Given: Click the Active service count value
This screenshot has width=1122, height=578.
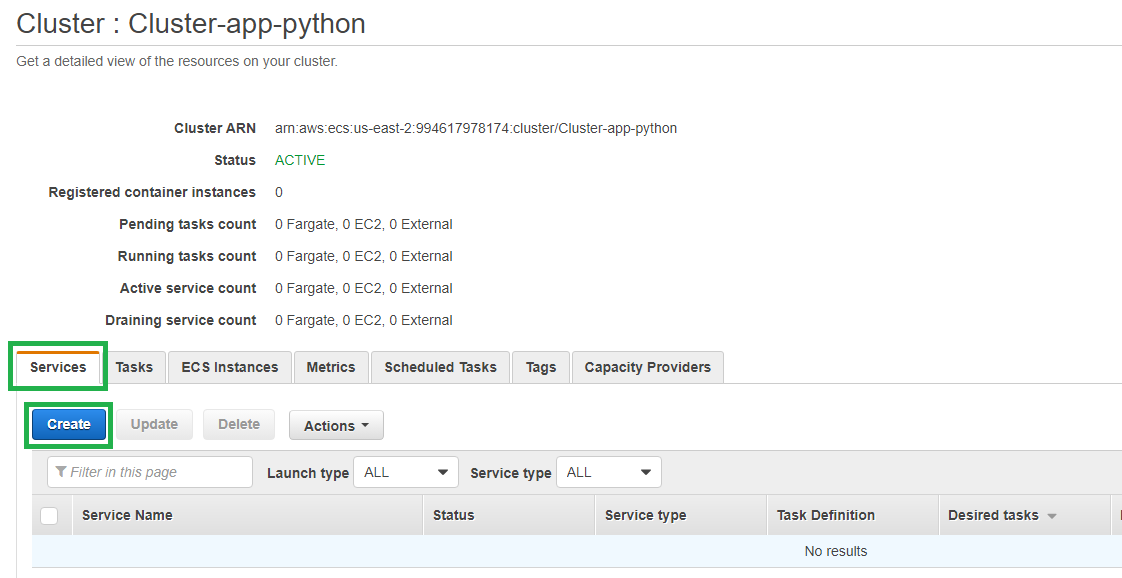Looking at the screenshot, I should pyautogui.click(x=364, y=288).
